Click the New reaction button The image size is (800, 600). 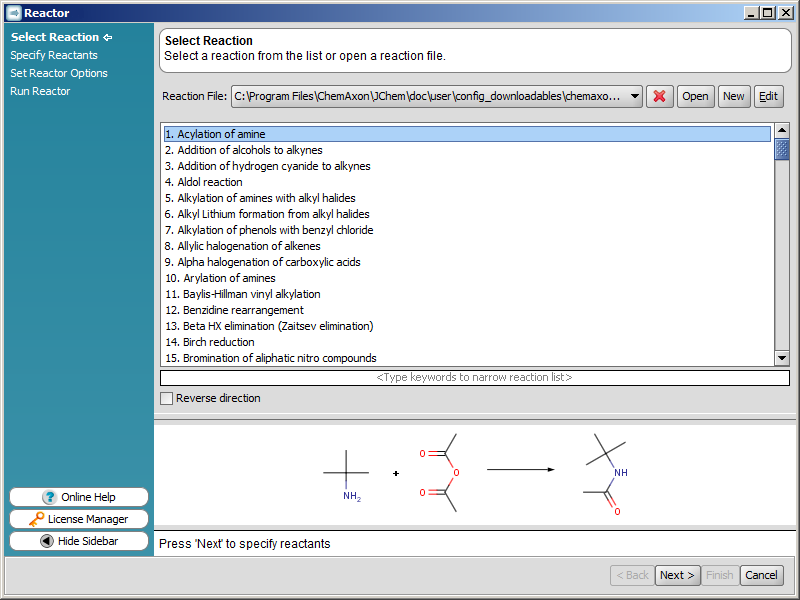734,97
